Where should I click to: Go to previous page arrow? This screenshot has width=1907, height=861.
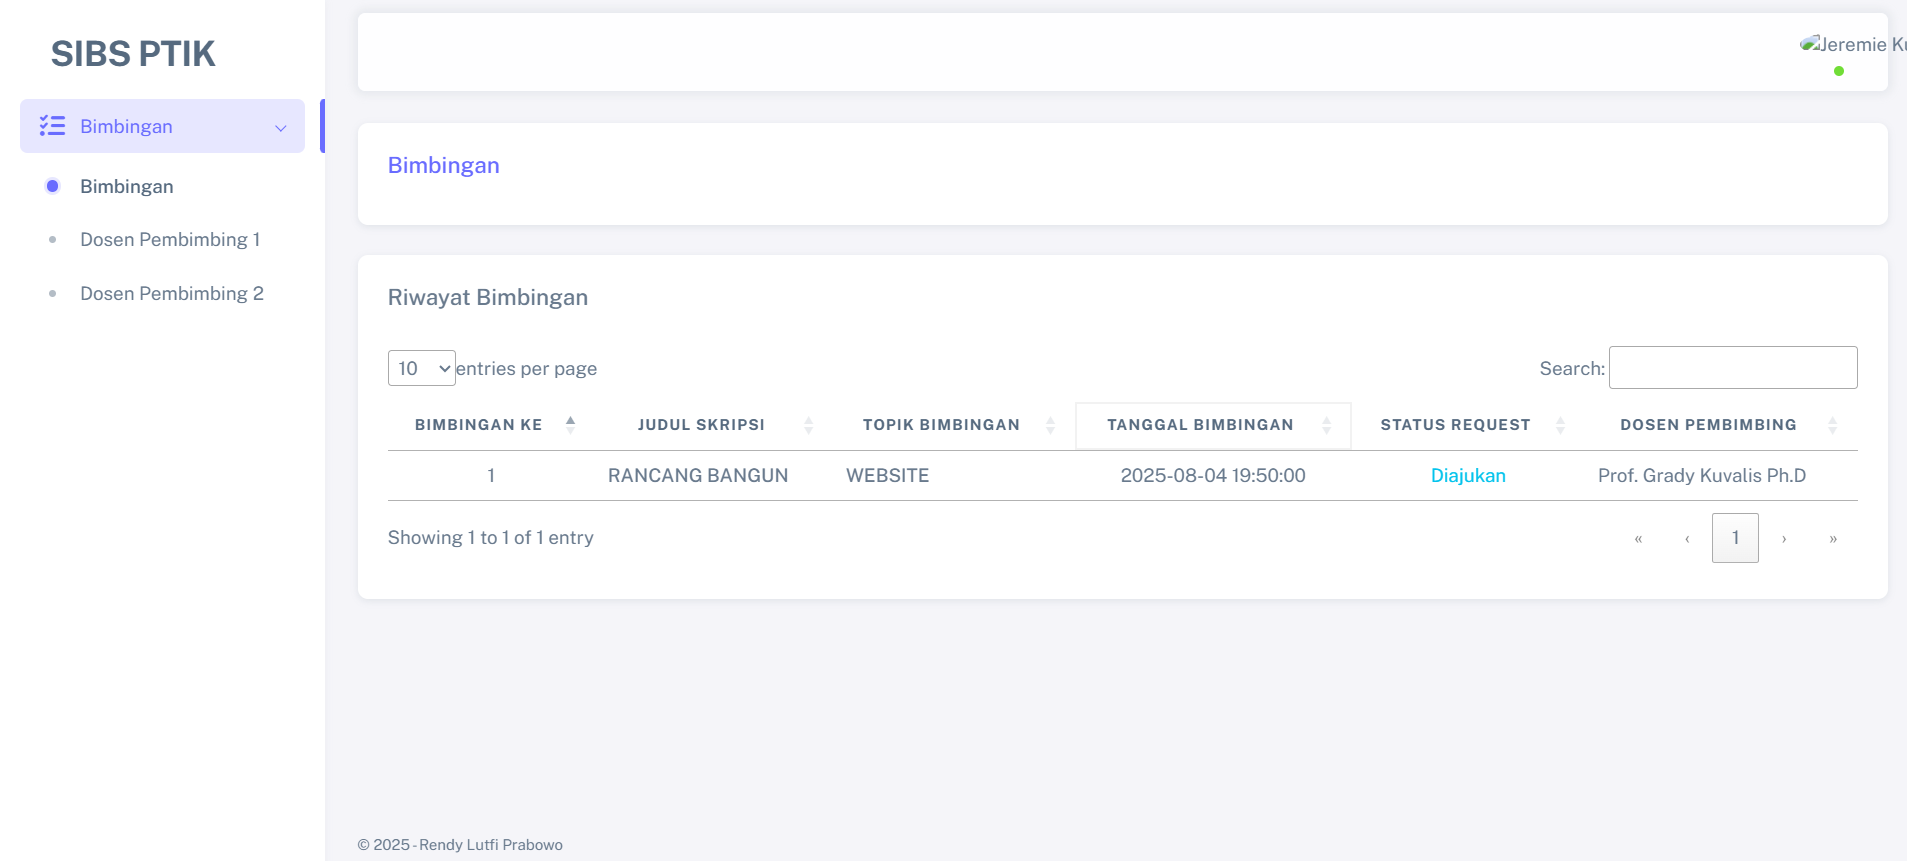tap(1687, 538)
